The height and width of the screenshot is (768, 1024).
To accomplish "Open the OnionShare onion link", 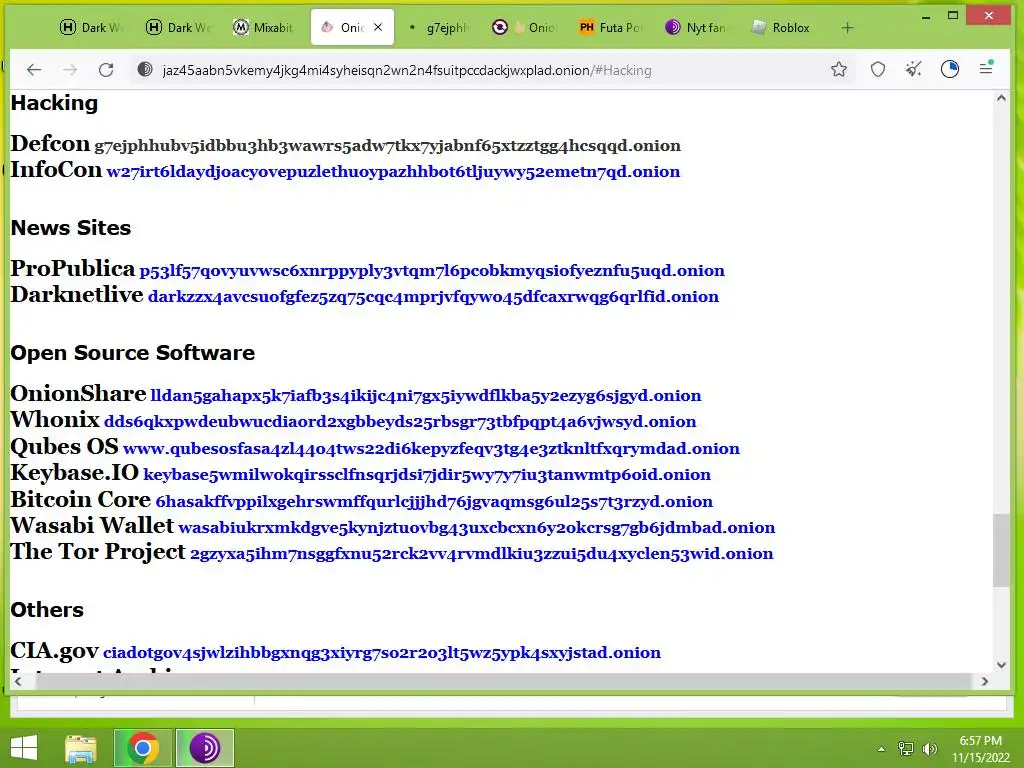I will pyautogui.click(x=426, y=396).
